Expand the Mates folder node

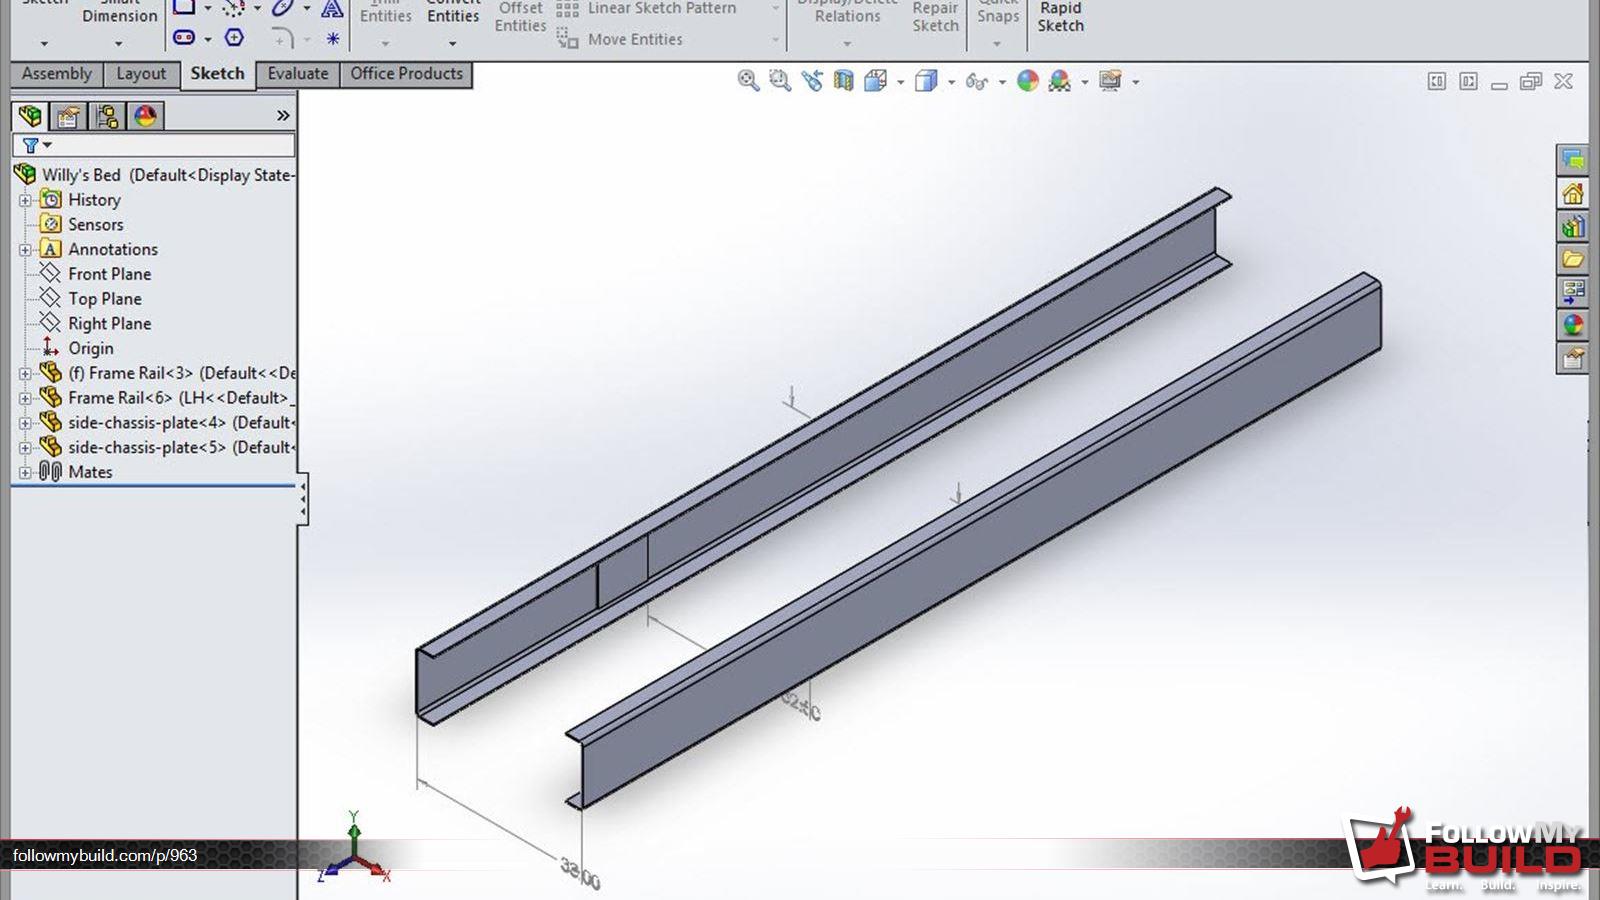25,472
